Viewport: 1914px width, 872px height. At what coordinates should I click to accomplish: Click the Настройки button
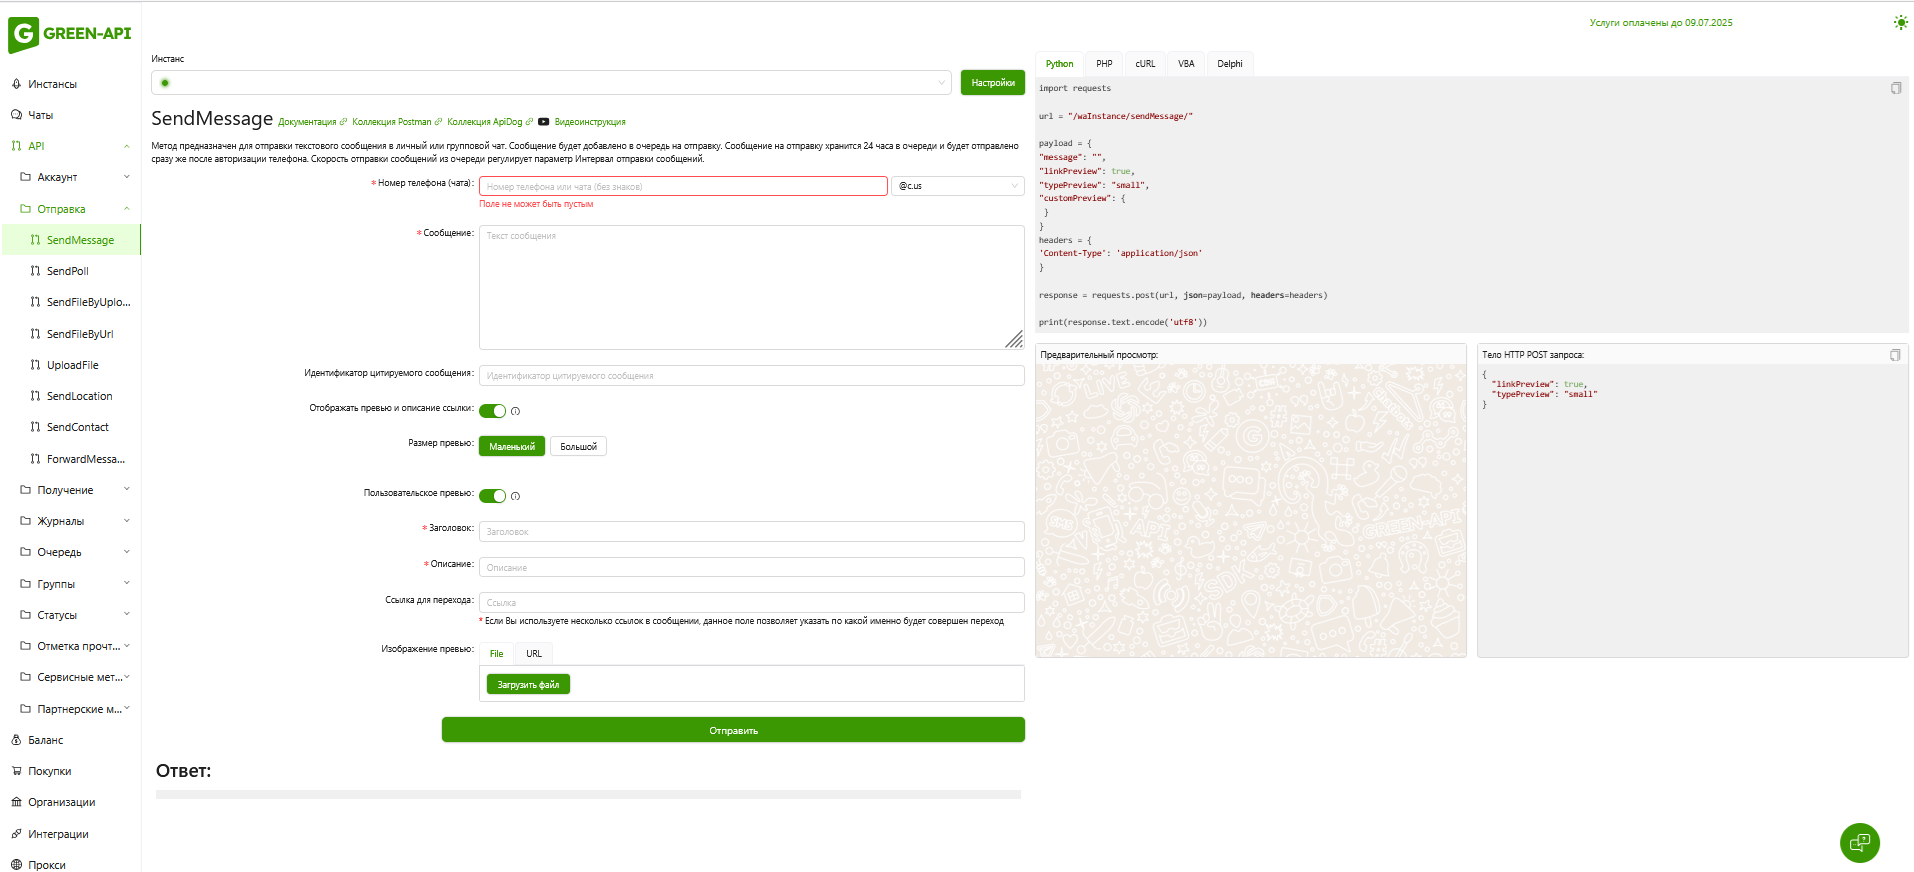click(992, 83)
